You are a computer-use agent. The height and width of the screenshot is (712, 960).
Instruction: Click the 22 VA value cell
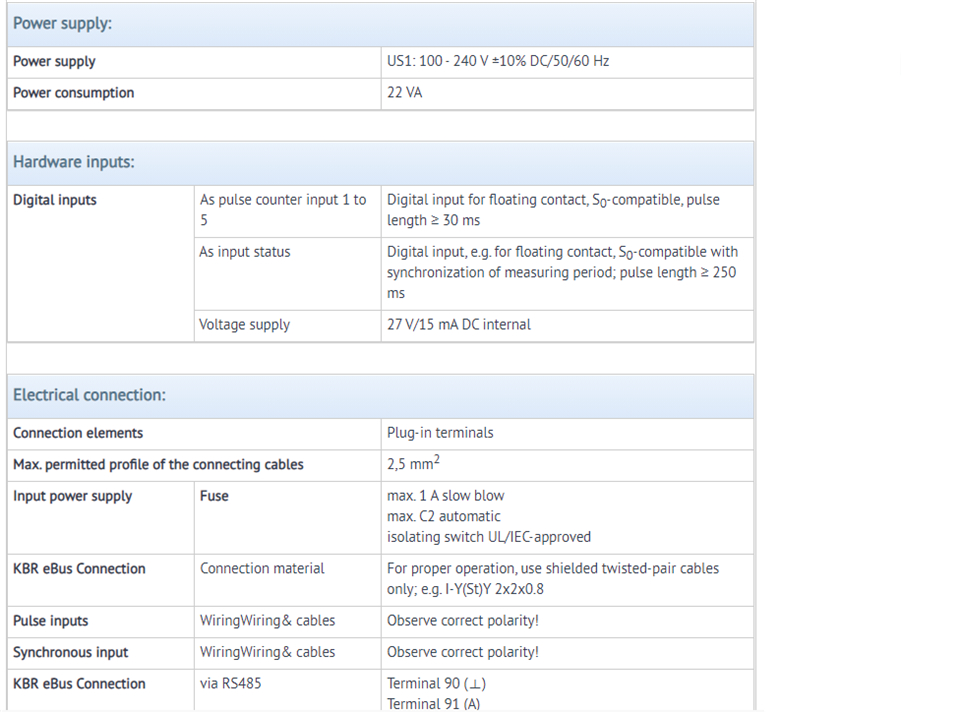[567, 94]
